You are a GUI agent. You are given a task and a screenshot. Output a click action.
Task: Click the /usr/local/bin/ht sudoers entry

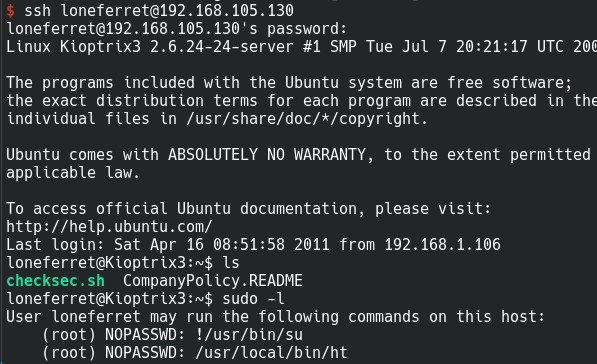[x=271, y=353]
